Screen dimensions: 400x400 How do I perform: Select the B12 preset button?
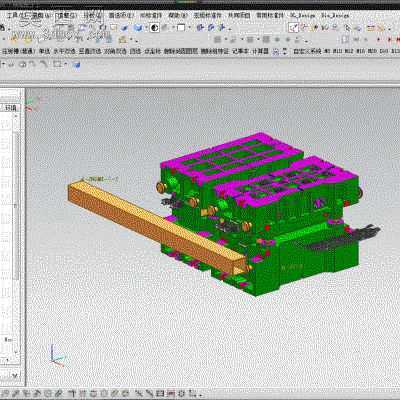(x=349, y=51)
